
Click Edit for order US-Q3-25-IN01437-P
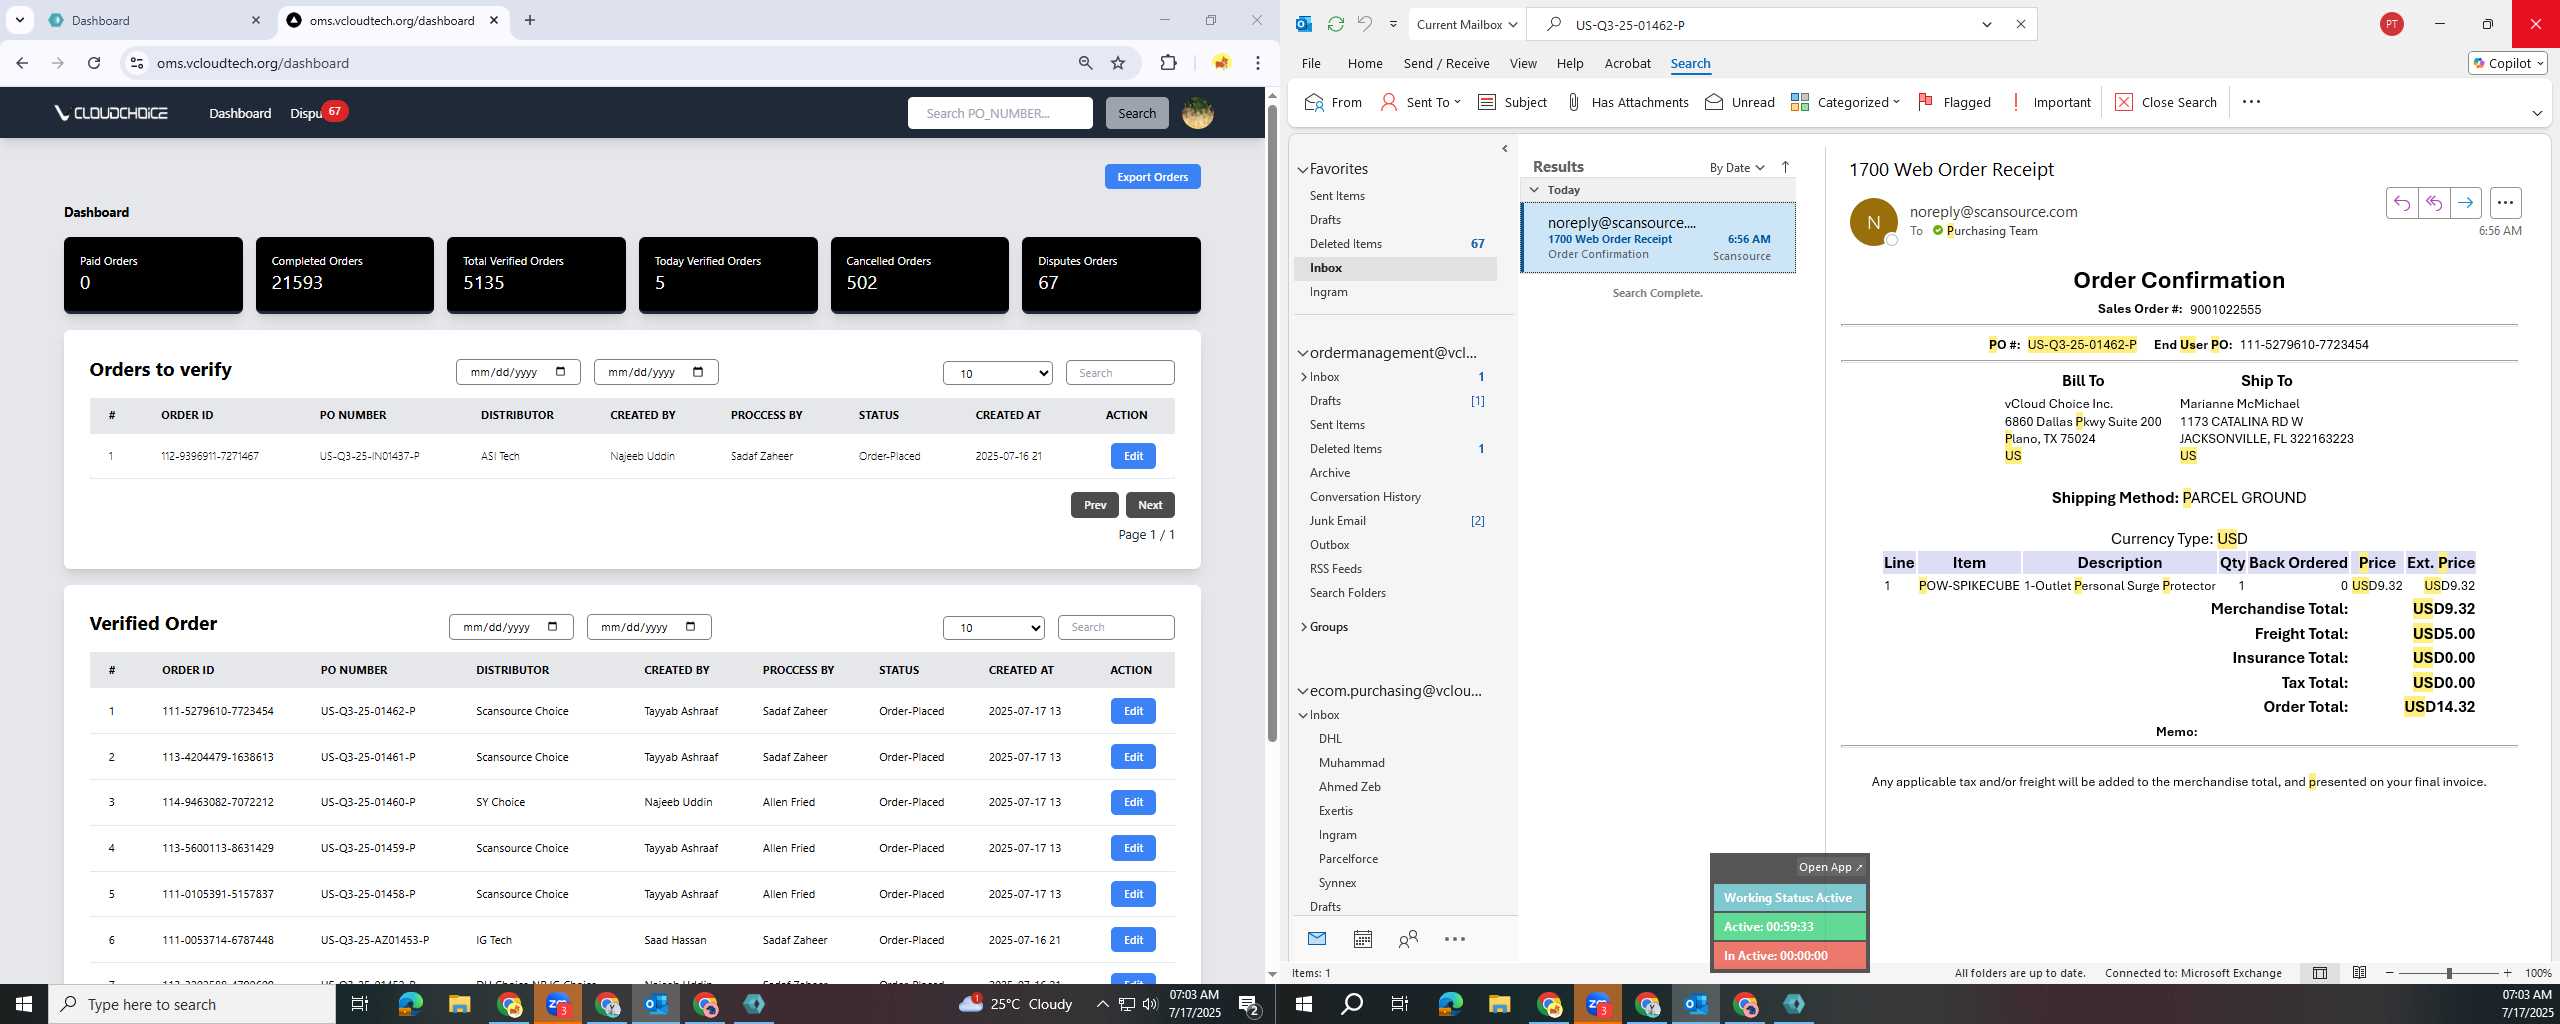[x=1132, y=456]
